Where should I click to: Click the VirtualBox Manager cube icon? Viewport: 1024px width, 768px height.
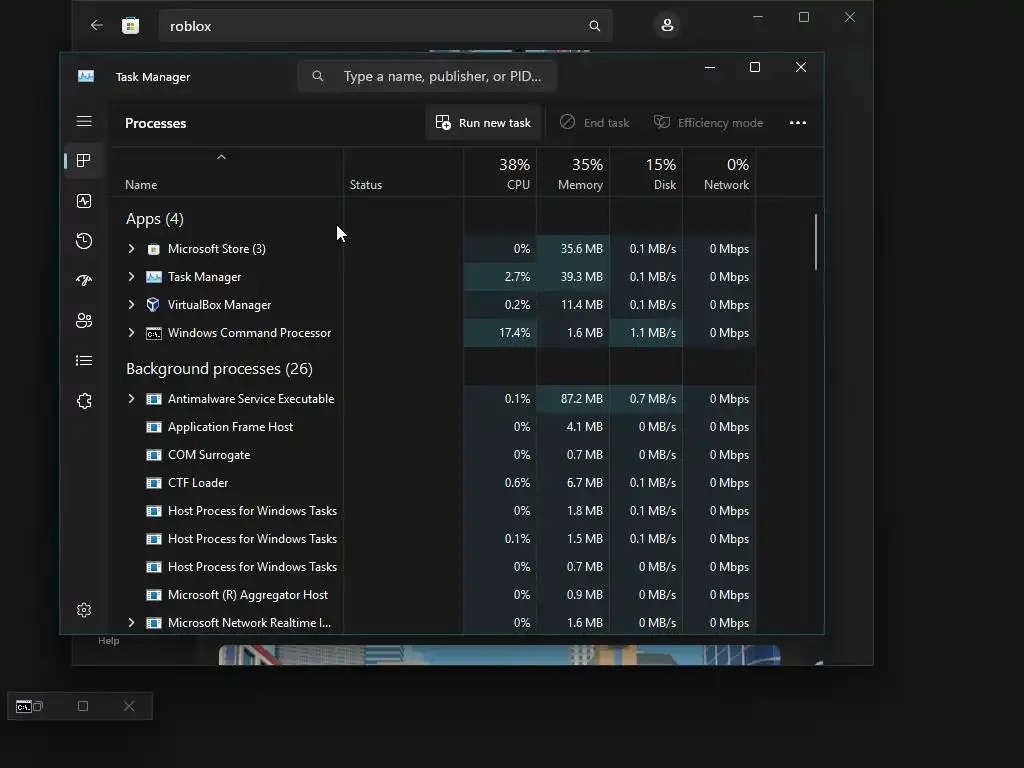click(x=153, y=305)
